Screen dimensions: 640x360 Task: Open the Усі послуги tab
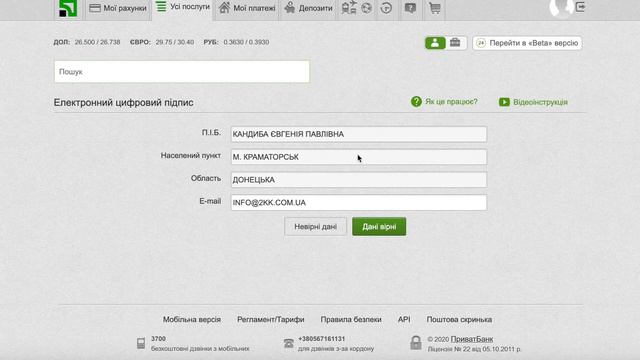coord(182,7)
